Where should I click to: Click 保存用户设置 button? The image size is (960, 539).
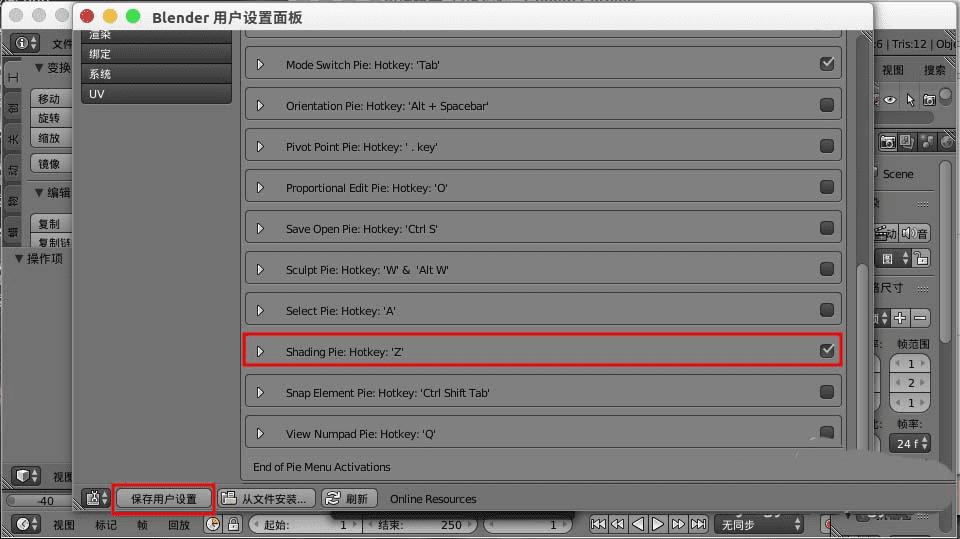click(163, 499)
